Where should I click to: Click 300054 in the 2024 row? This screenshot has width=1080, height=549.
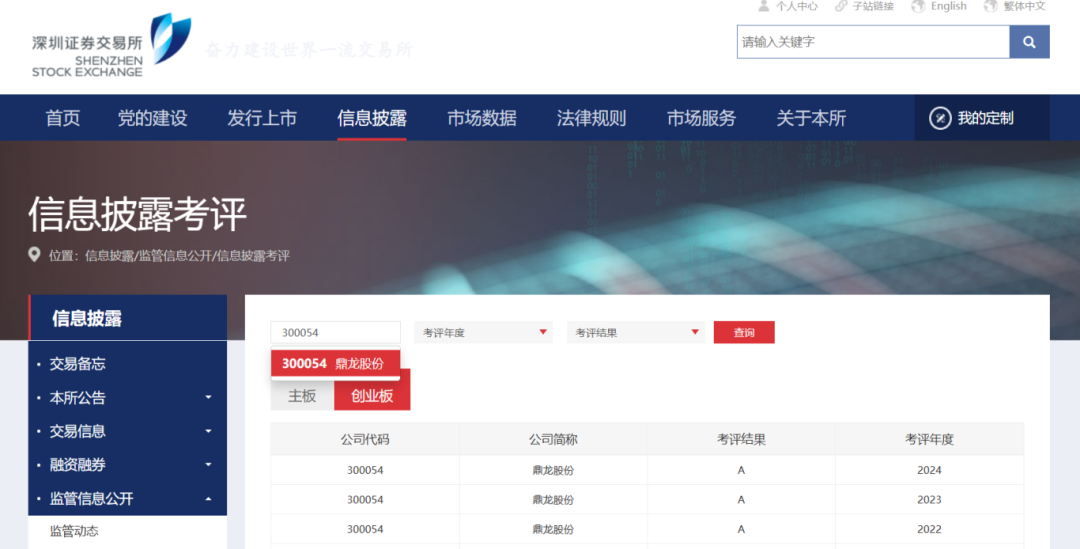click(x=365, y=470)
